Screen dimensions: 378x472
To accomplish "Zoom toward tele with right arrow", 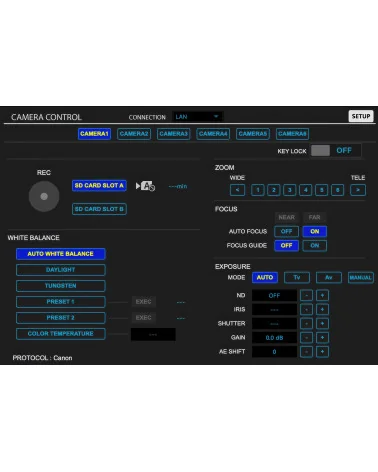I will (x=358, y=190).
